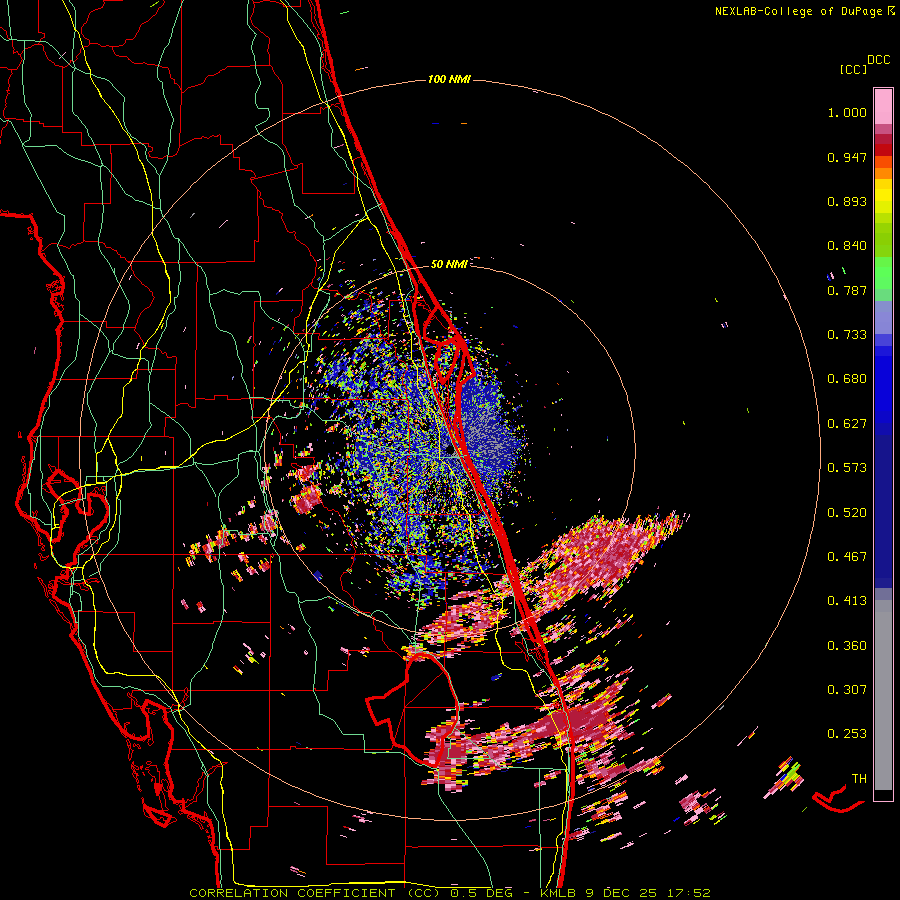Click the 0.413 legend value
900x900 pixels.
point(847,601)
